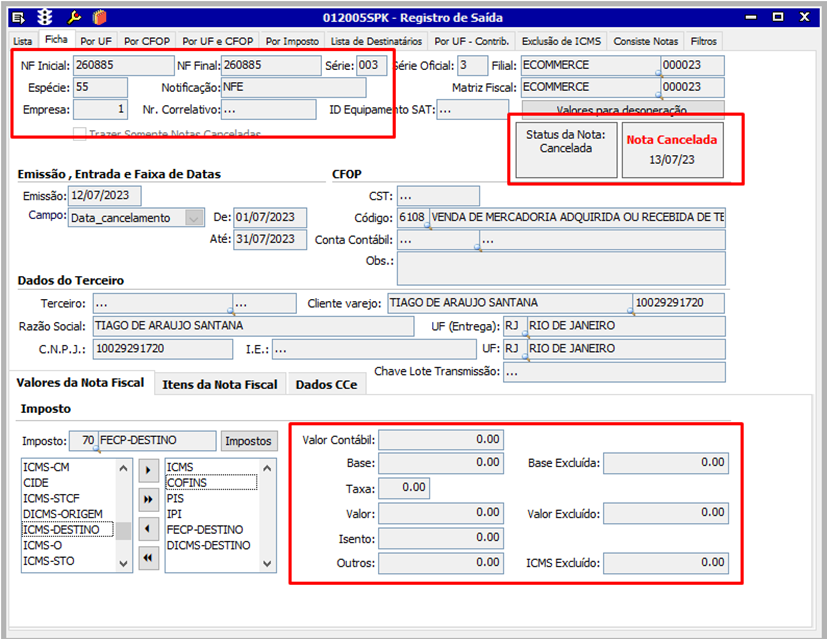Image resolution: width=827 pixels, height=639 pixels.
Task: Switch to the Ficha tab
Action: (56, 40)
